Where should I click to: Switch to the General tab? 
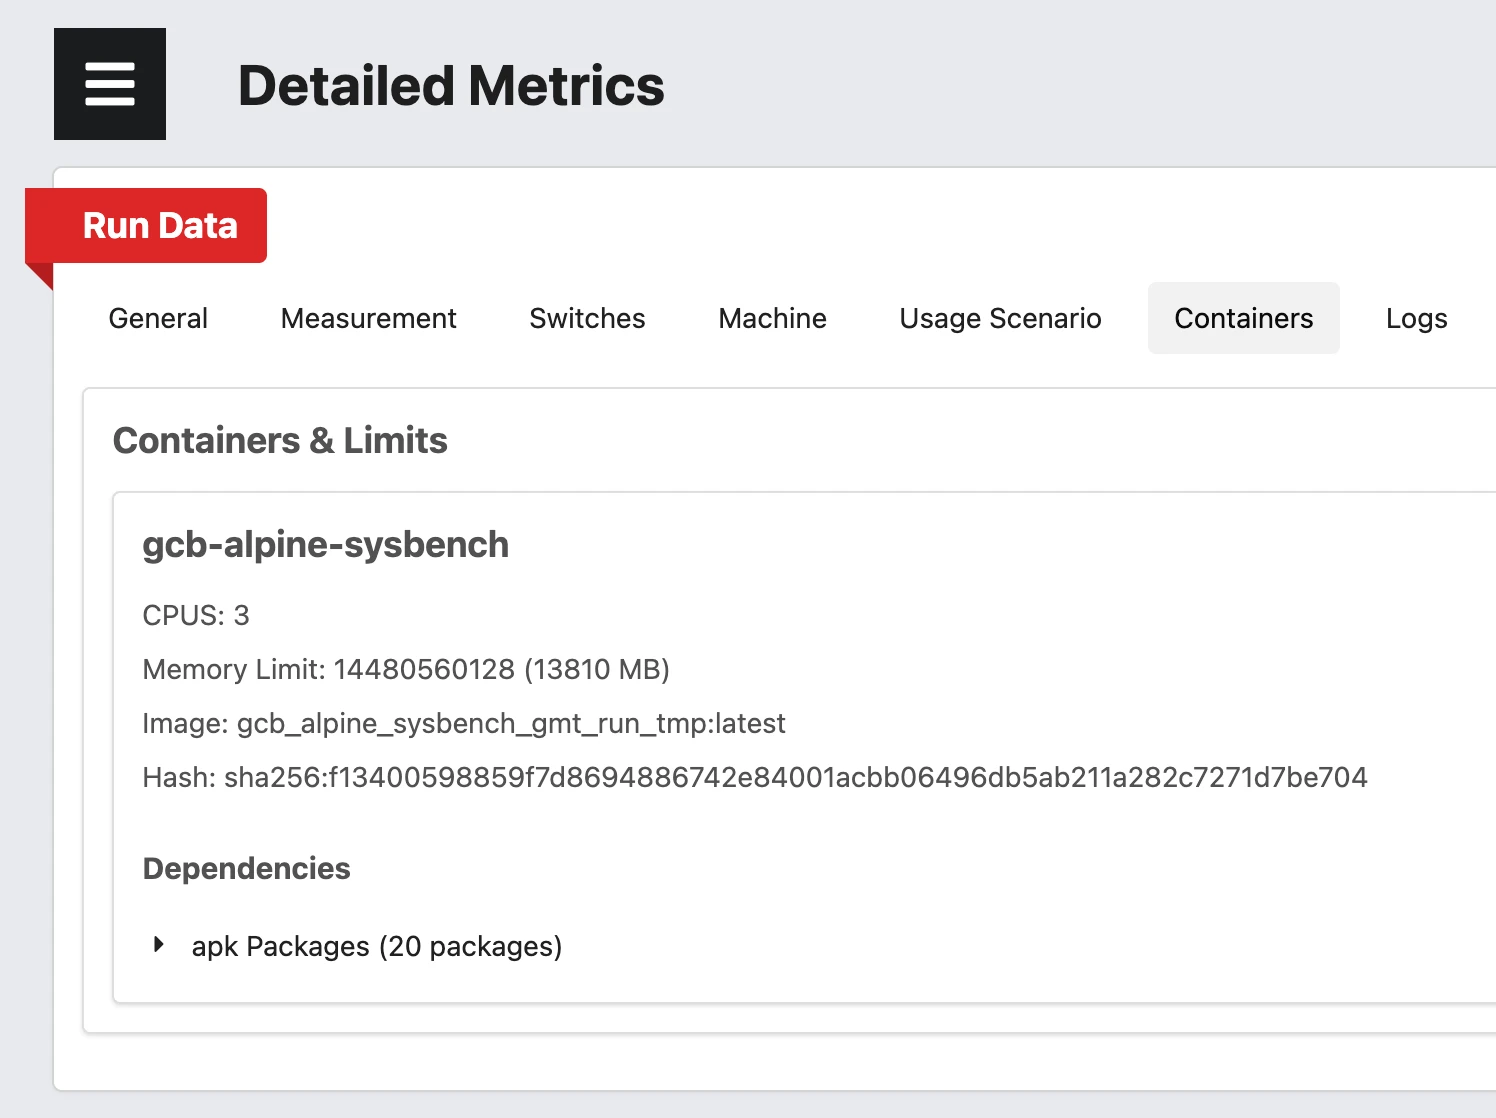157,318
